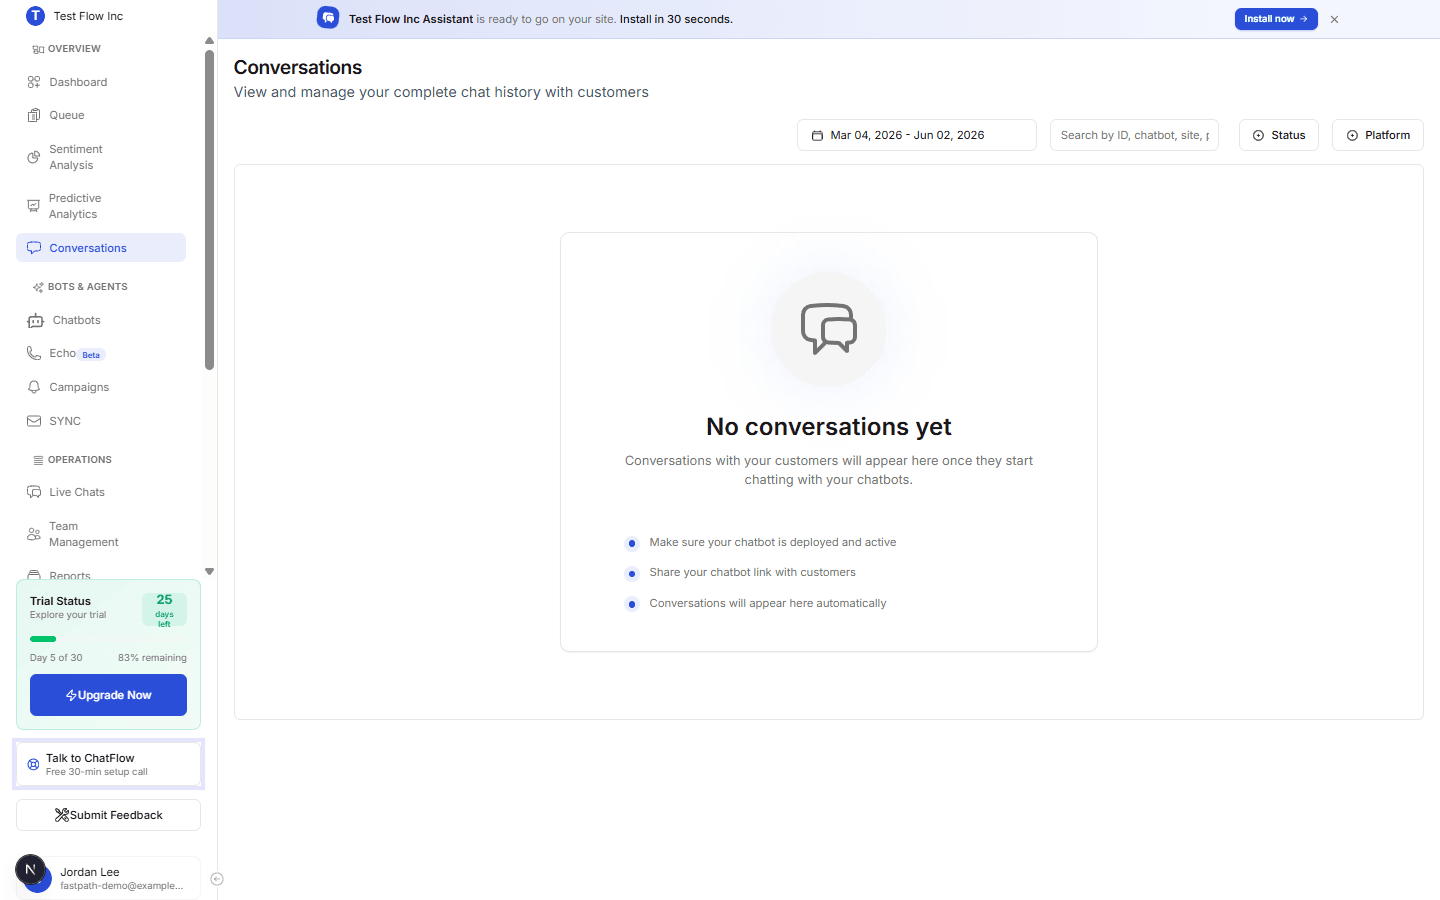Click the assistant chat icon in top banner

coord(328,18)
